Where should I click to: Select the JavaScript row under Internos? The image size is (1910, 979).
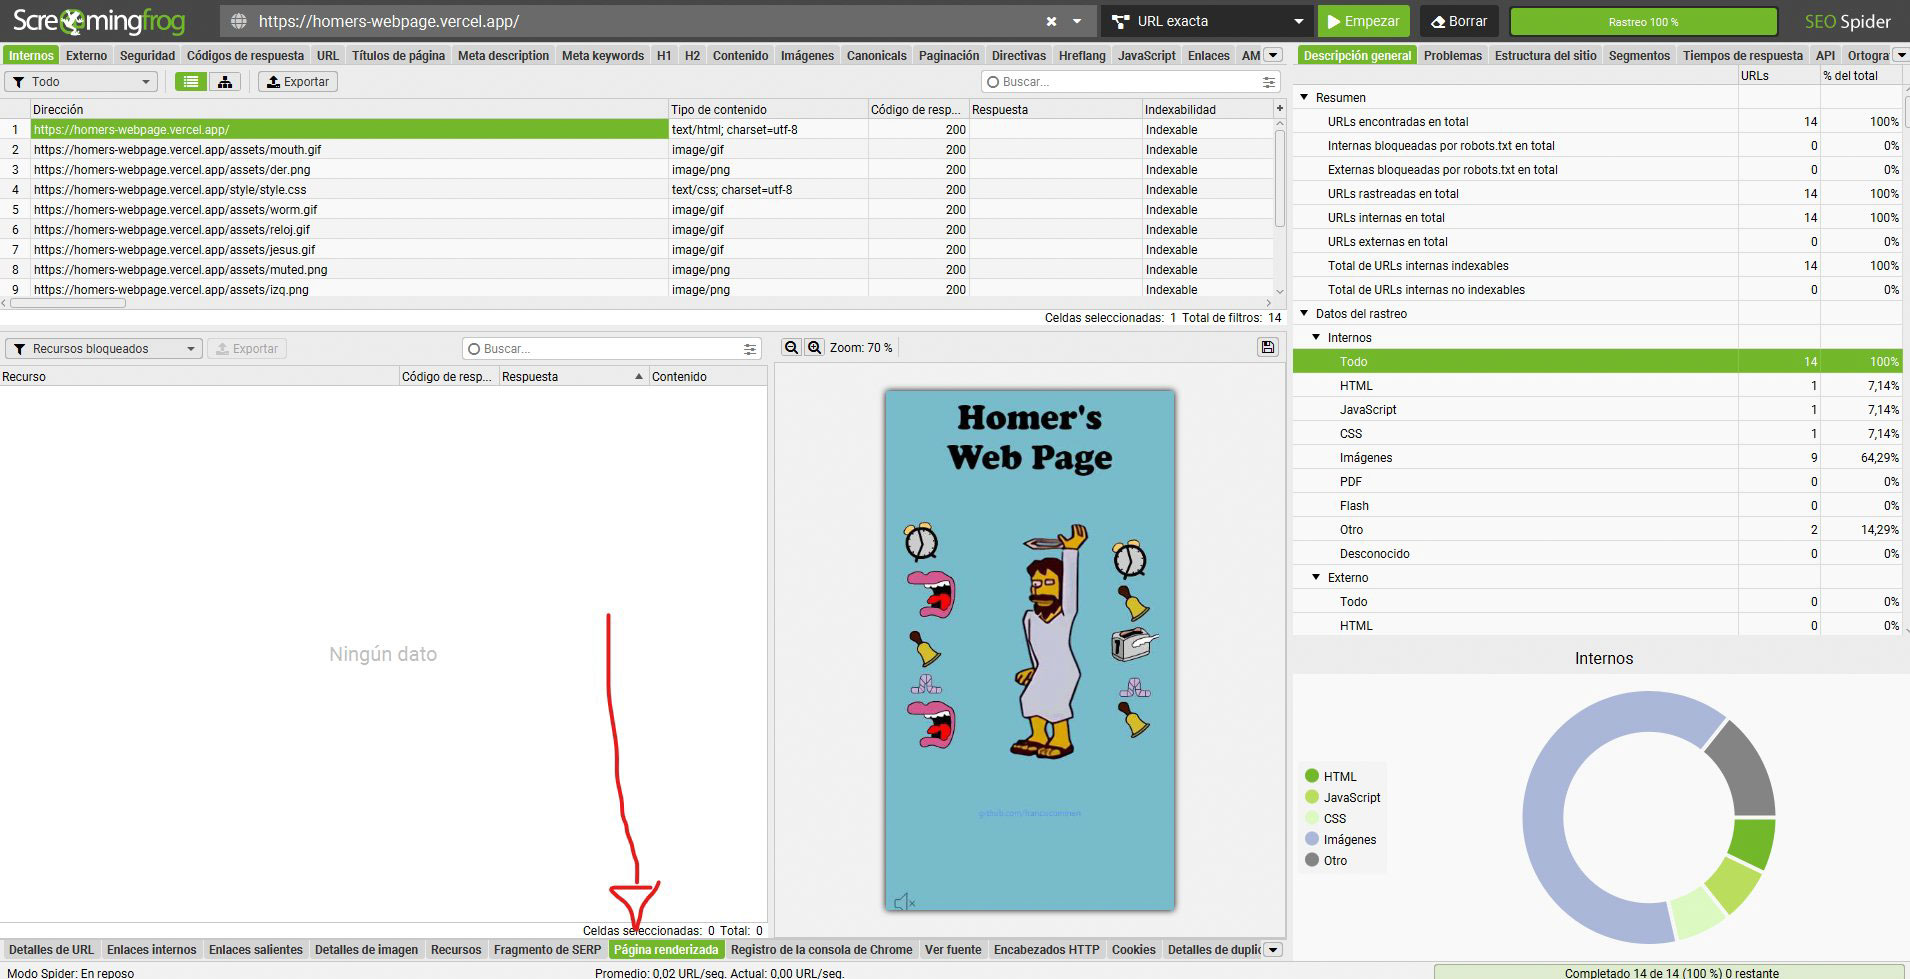[1597, 409]
